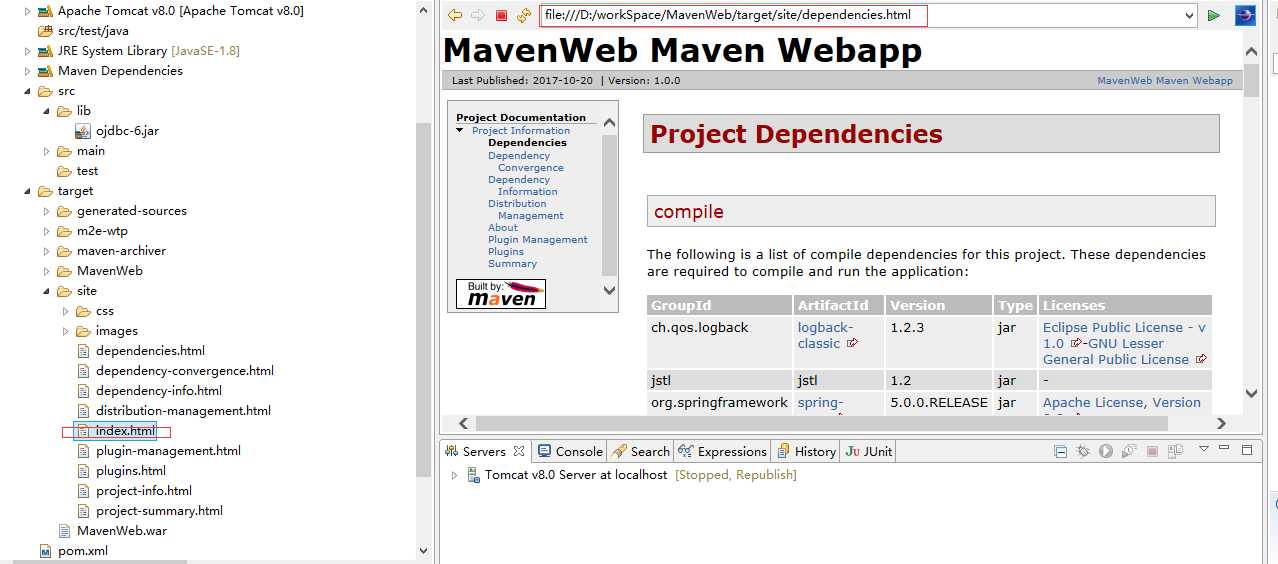Expand JRE System Library node
The height and width of the screenshot is (564, 1278).
click(28, 51)
